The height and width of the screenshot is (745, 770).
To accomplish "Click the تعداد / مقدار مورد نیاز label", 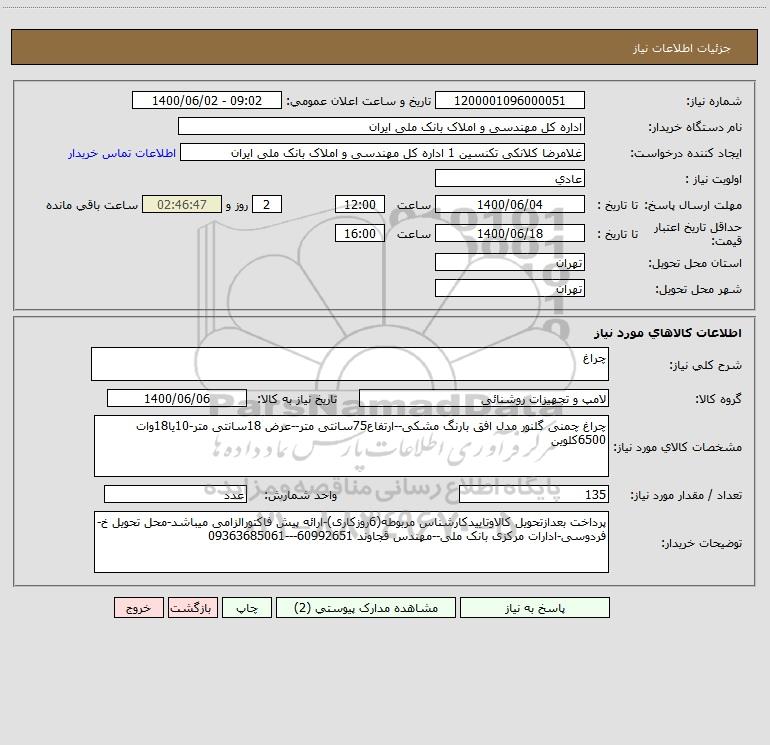I will (x=686, y=496).
